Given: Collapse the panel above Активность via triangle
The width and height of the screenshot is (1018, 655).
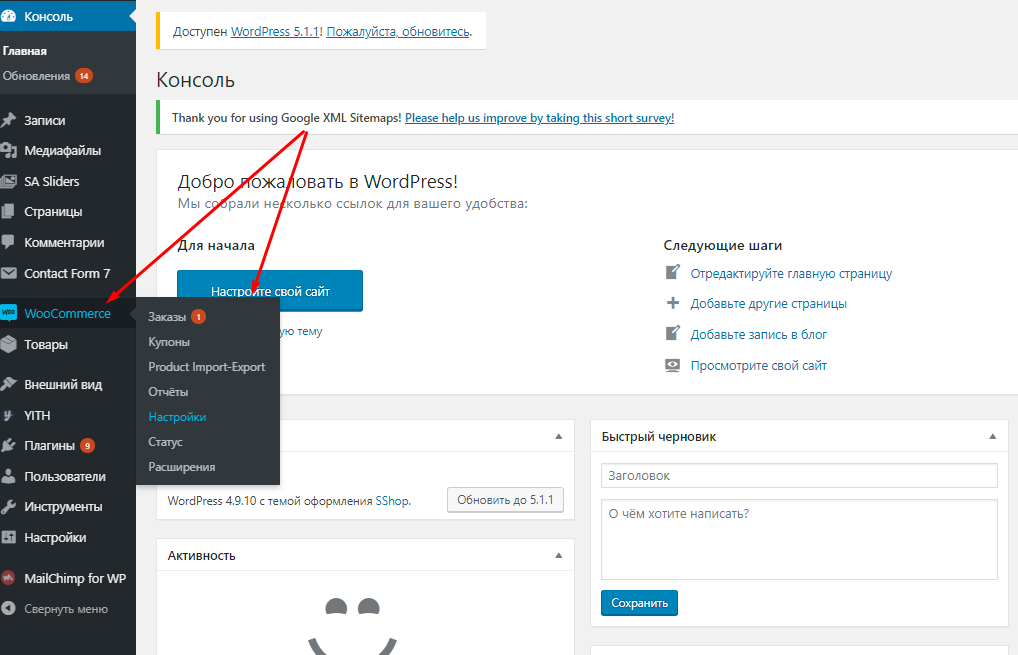Looking at the screenshot, I should [x=558, y=436].
